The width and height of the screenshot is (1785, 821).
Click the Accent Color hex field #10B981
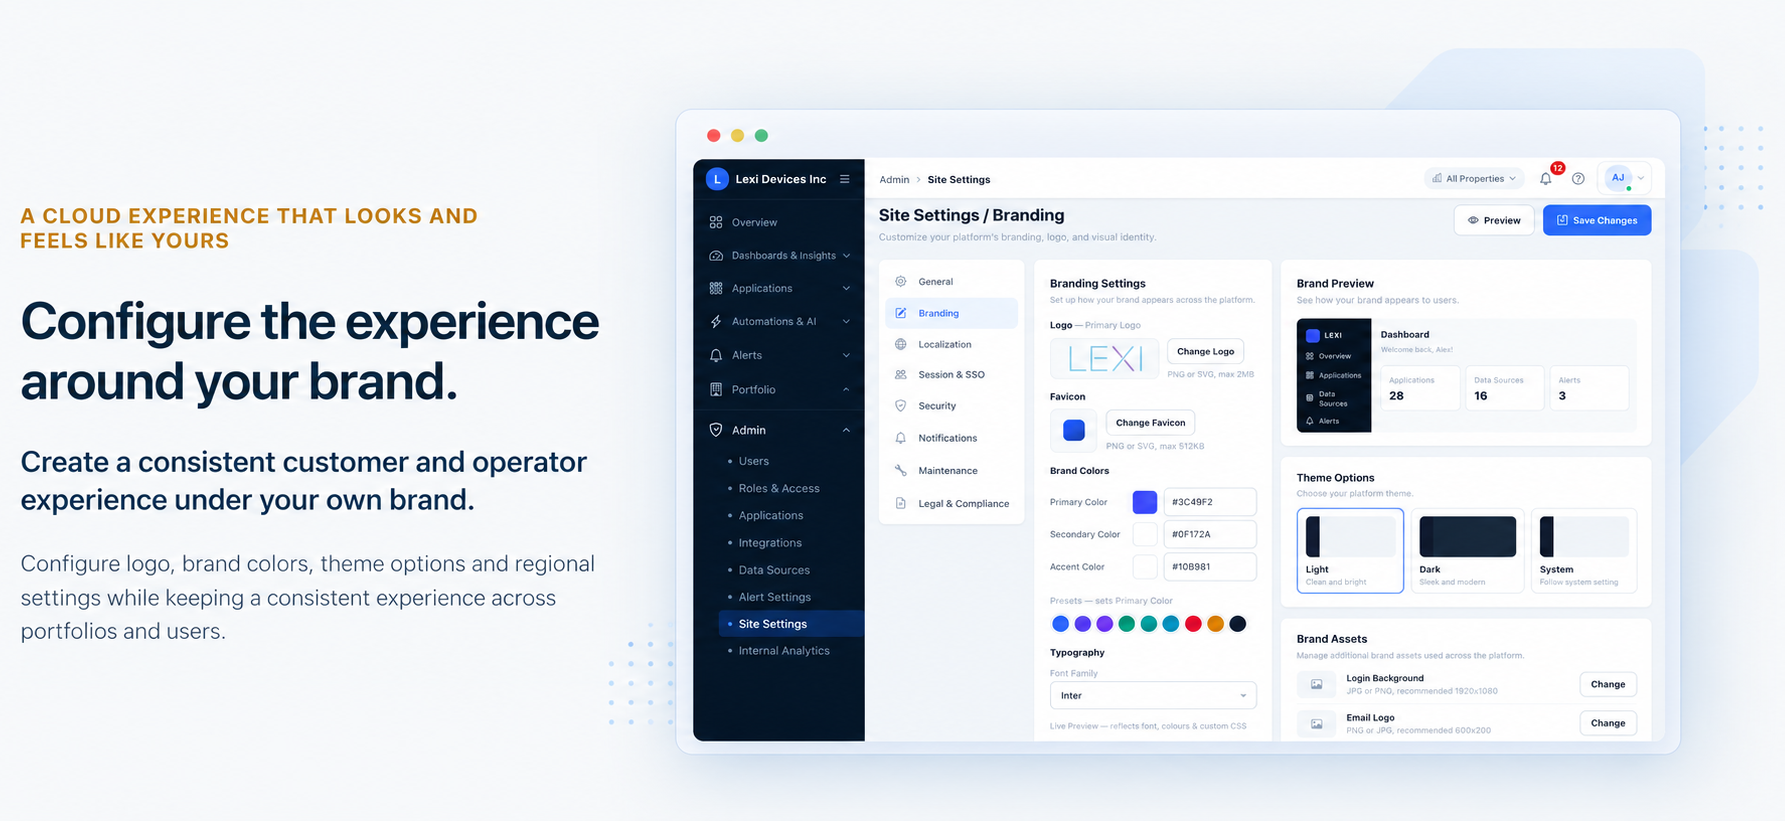tap(1210, 566)
